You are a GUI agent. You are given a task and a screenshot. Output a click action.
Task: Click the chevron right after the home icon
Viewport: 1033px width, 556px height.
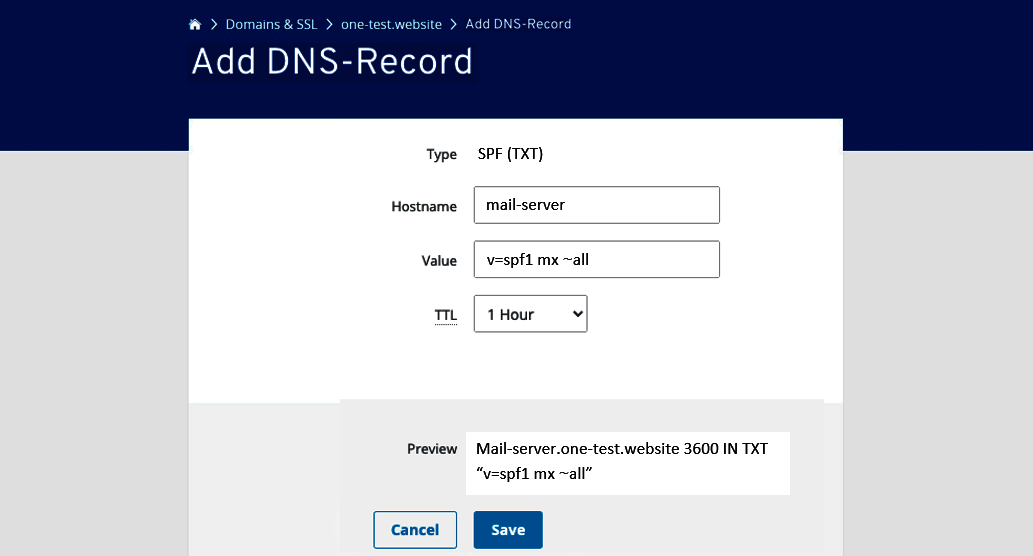[x=214, y=24]
